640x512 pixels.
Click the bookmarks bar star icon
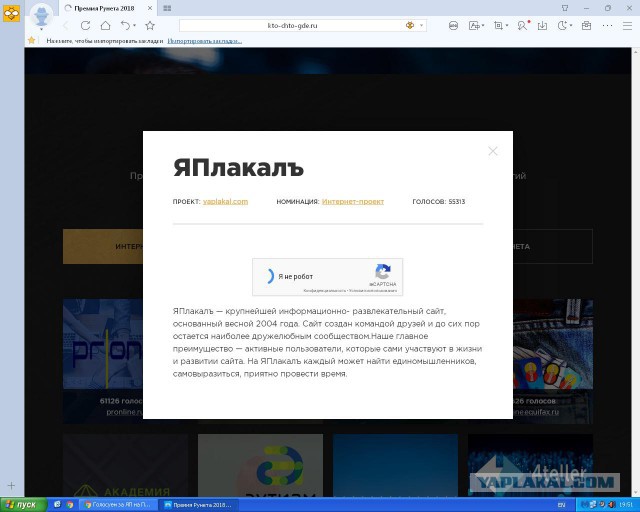click(x=31, y=40)
